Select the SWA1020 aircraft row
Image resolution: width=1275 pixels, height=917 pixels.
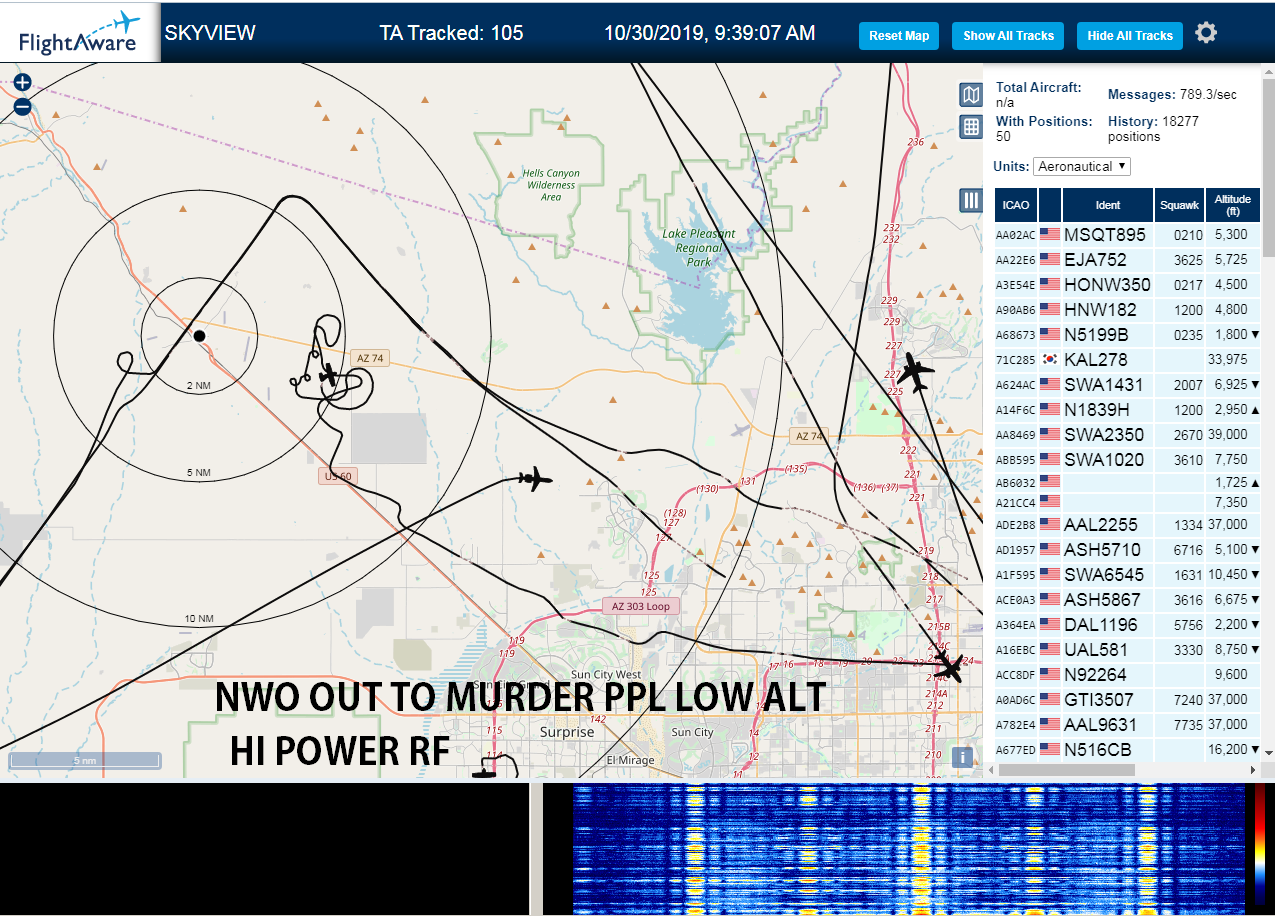[1128, 459]
